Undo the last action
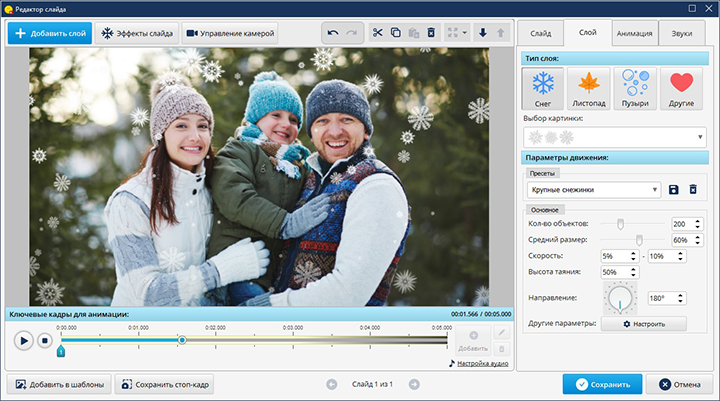 pos(332,33)
